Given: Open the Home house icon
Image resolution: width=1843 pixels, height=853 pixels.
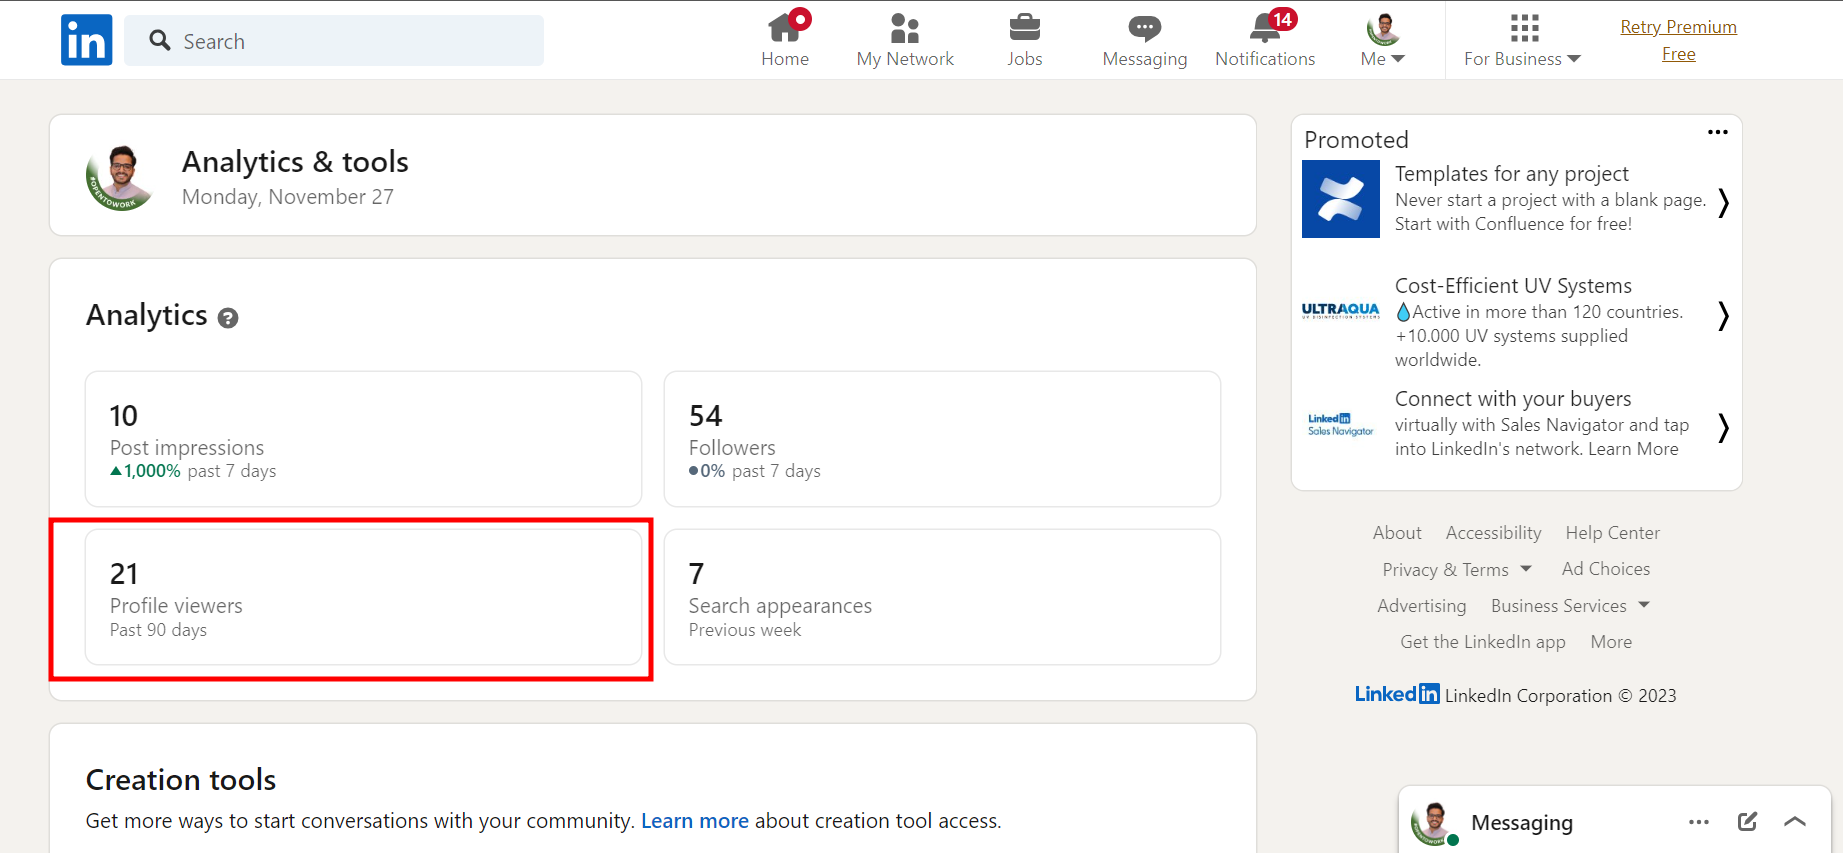Looking at the screenshot, I should (785, 27).
